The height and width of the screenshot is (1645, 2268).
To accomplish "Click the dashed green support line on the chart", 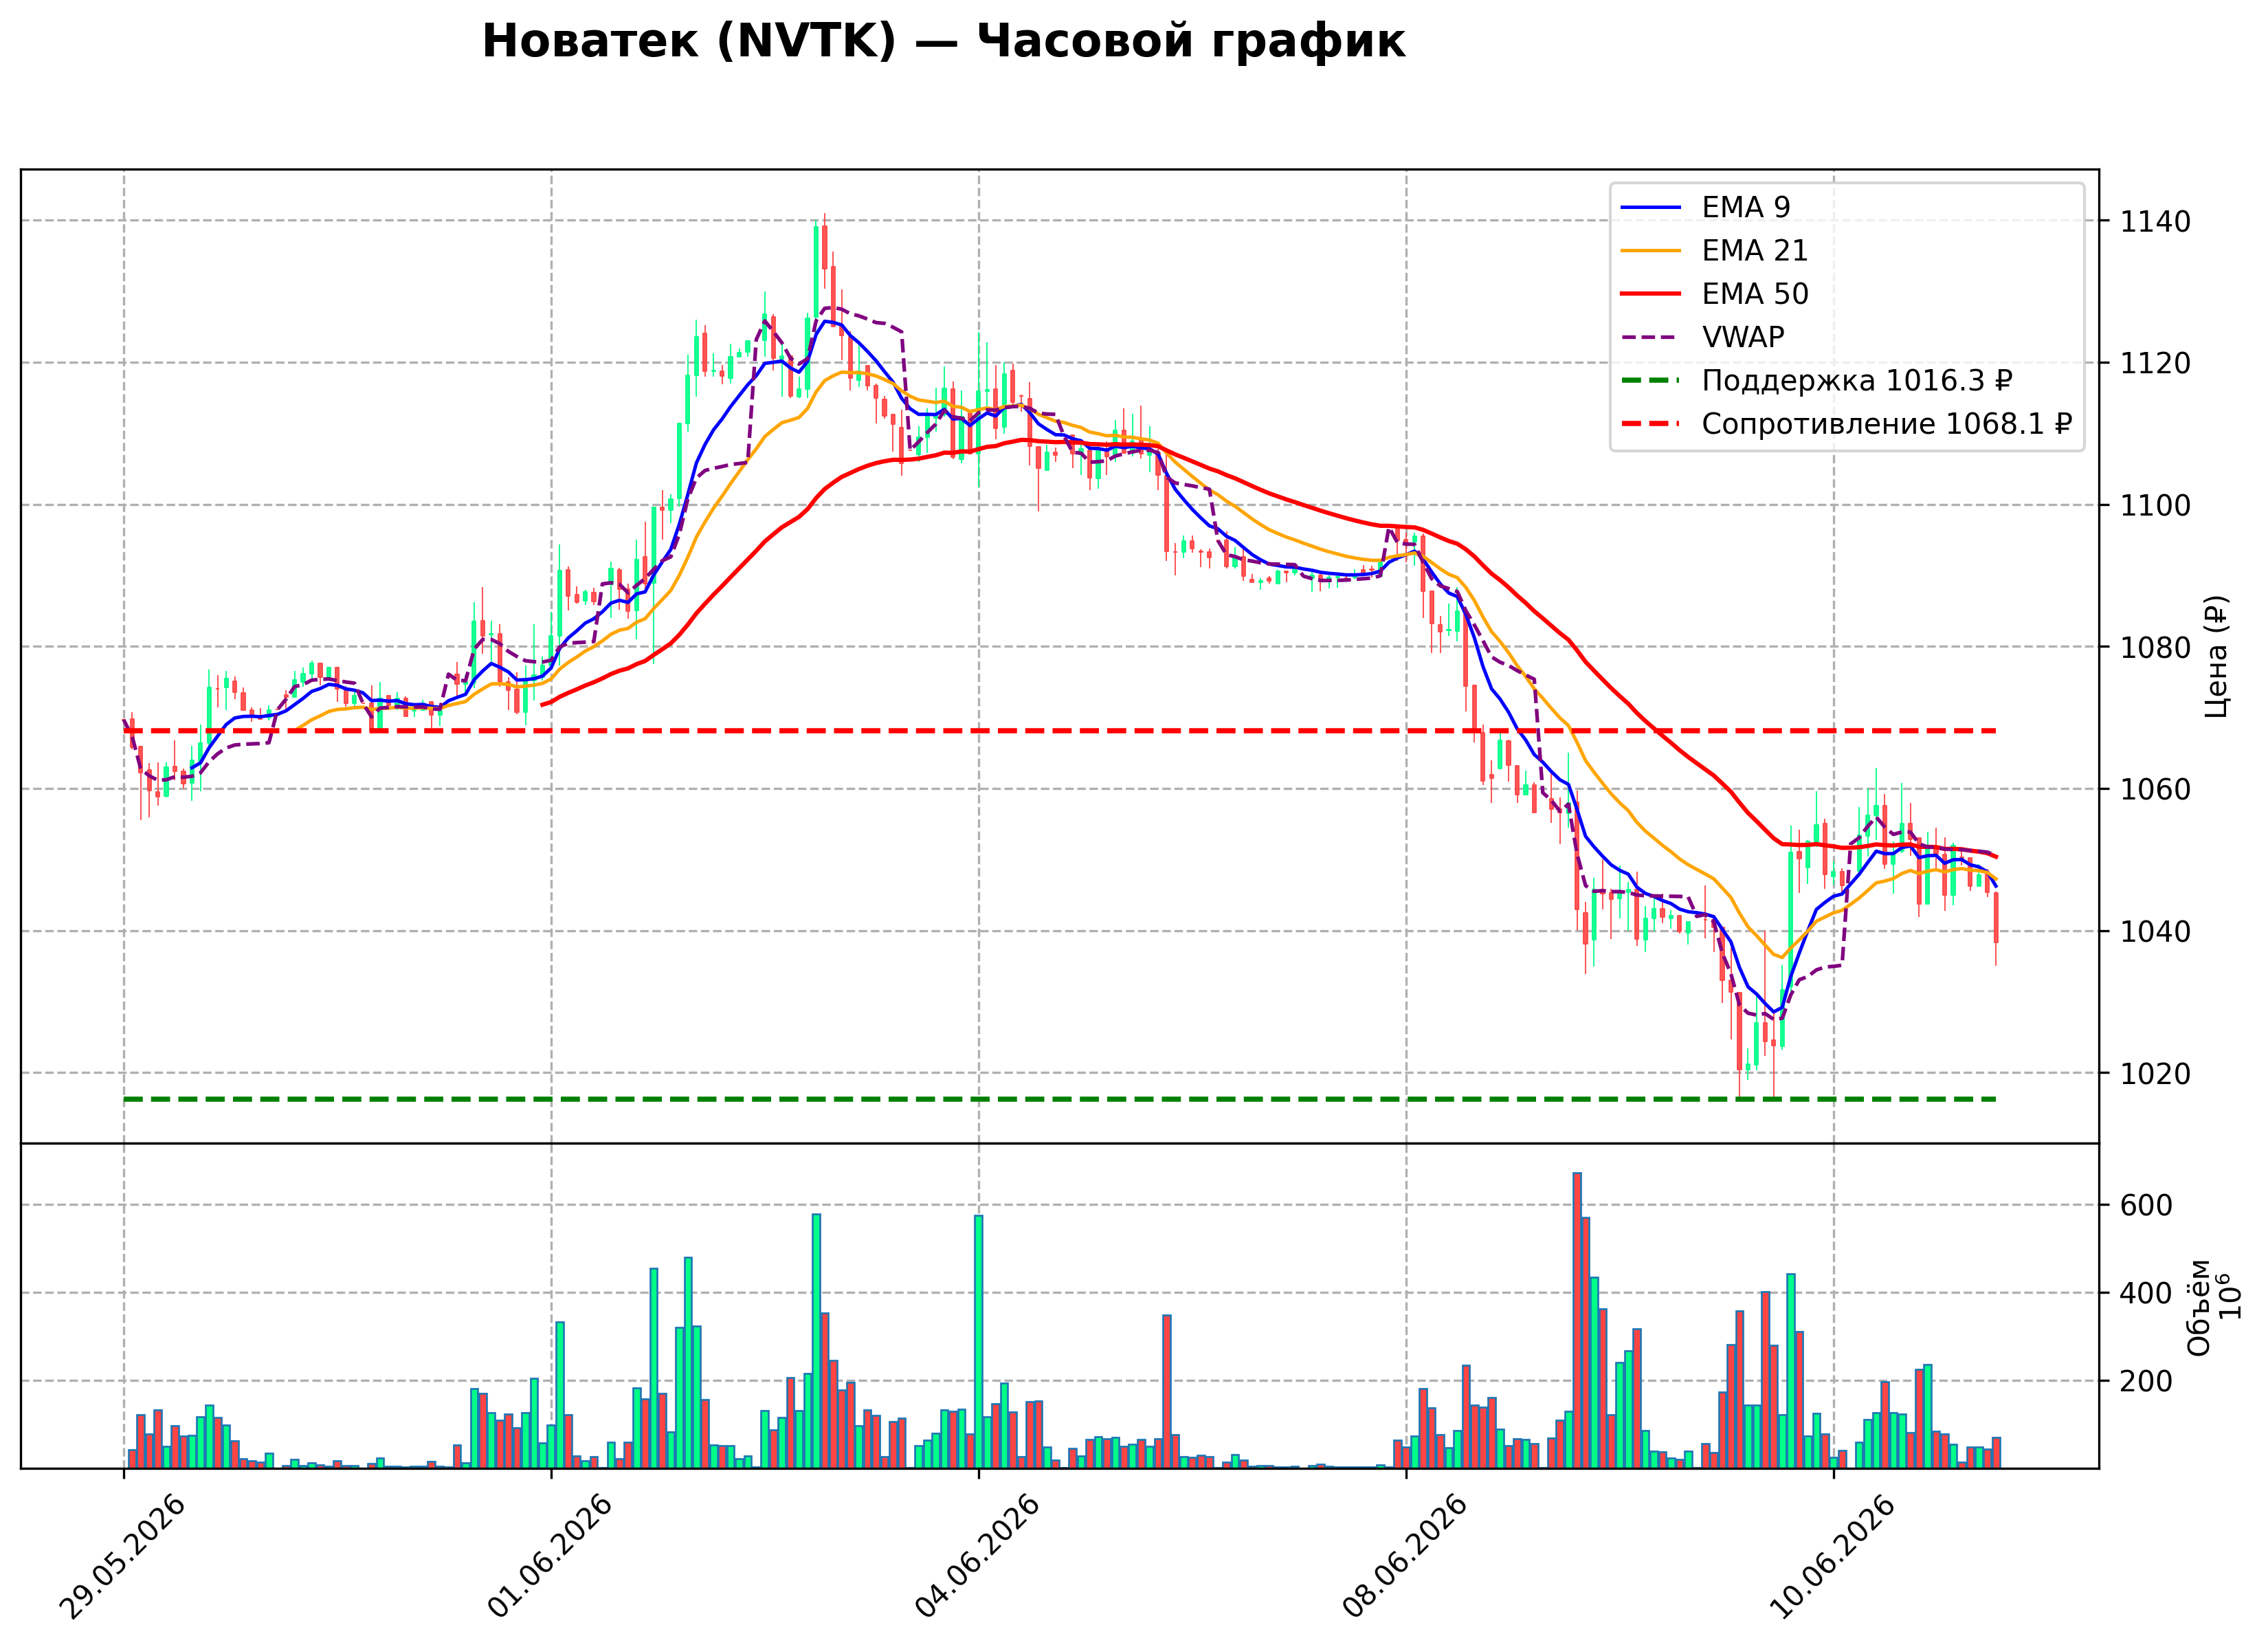I will pos(1060,1099).
